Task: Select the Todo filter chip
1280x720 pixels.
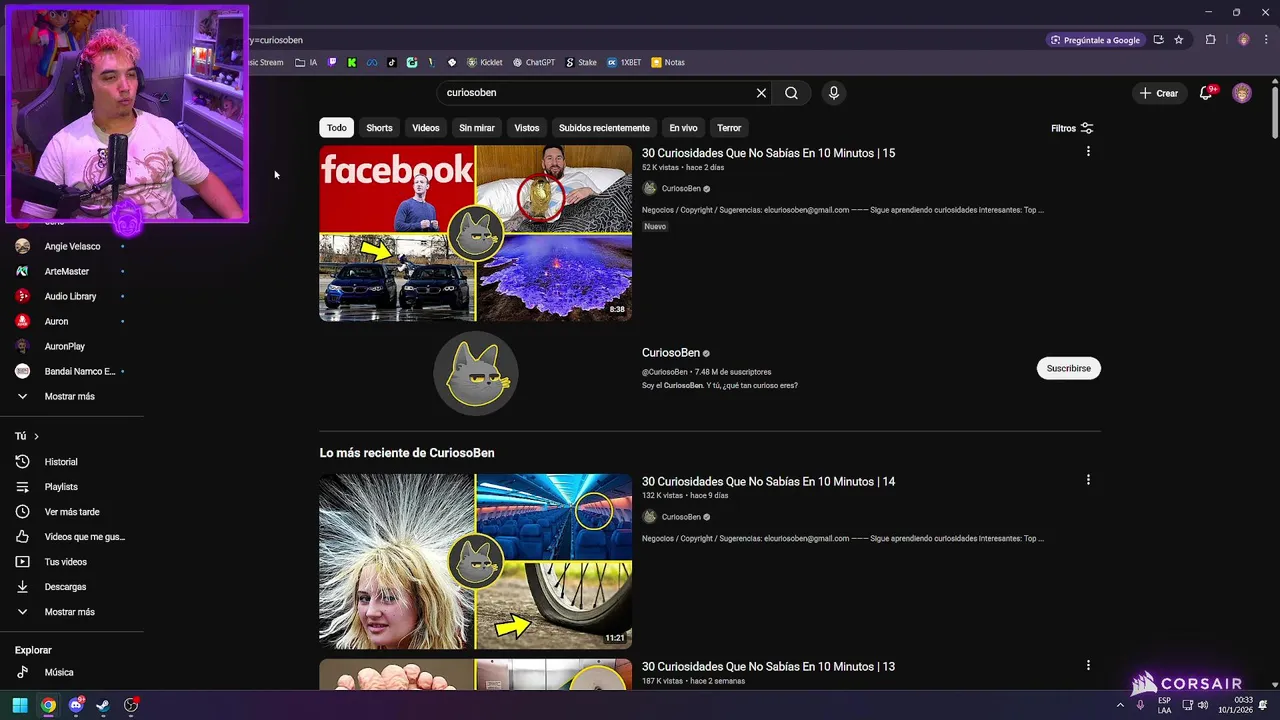Action: (x=337, y=128)
